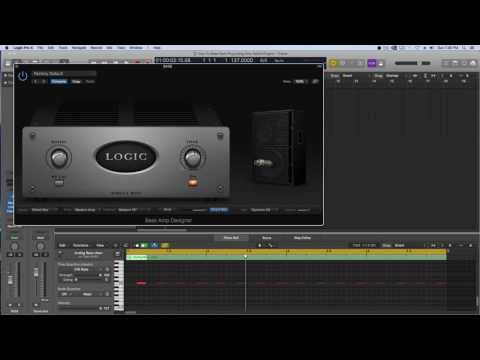480x360 pixels.
Task: Open the piano roll Functions menu
Action: click(x=81, y=245)
